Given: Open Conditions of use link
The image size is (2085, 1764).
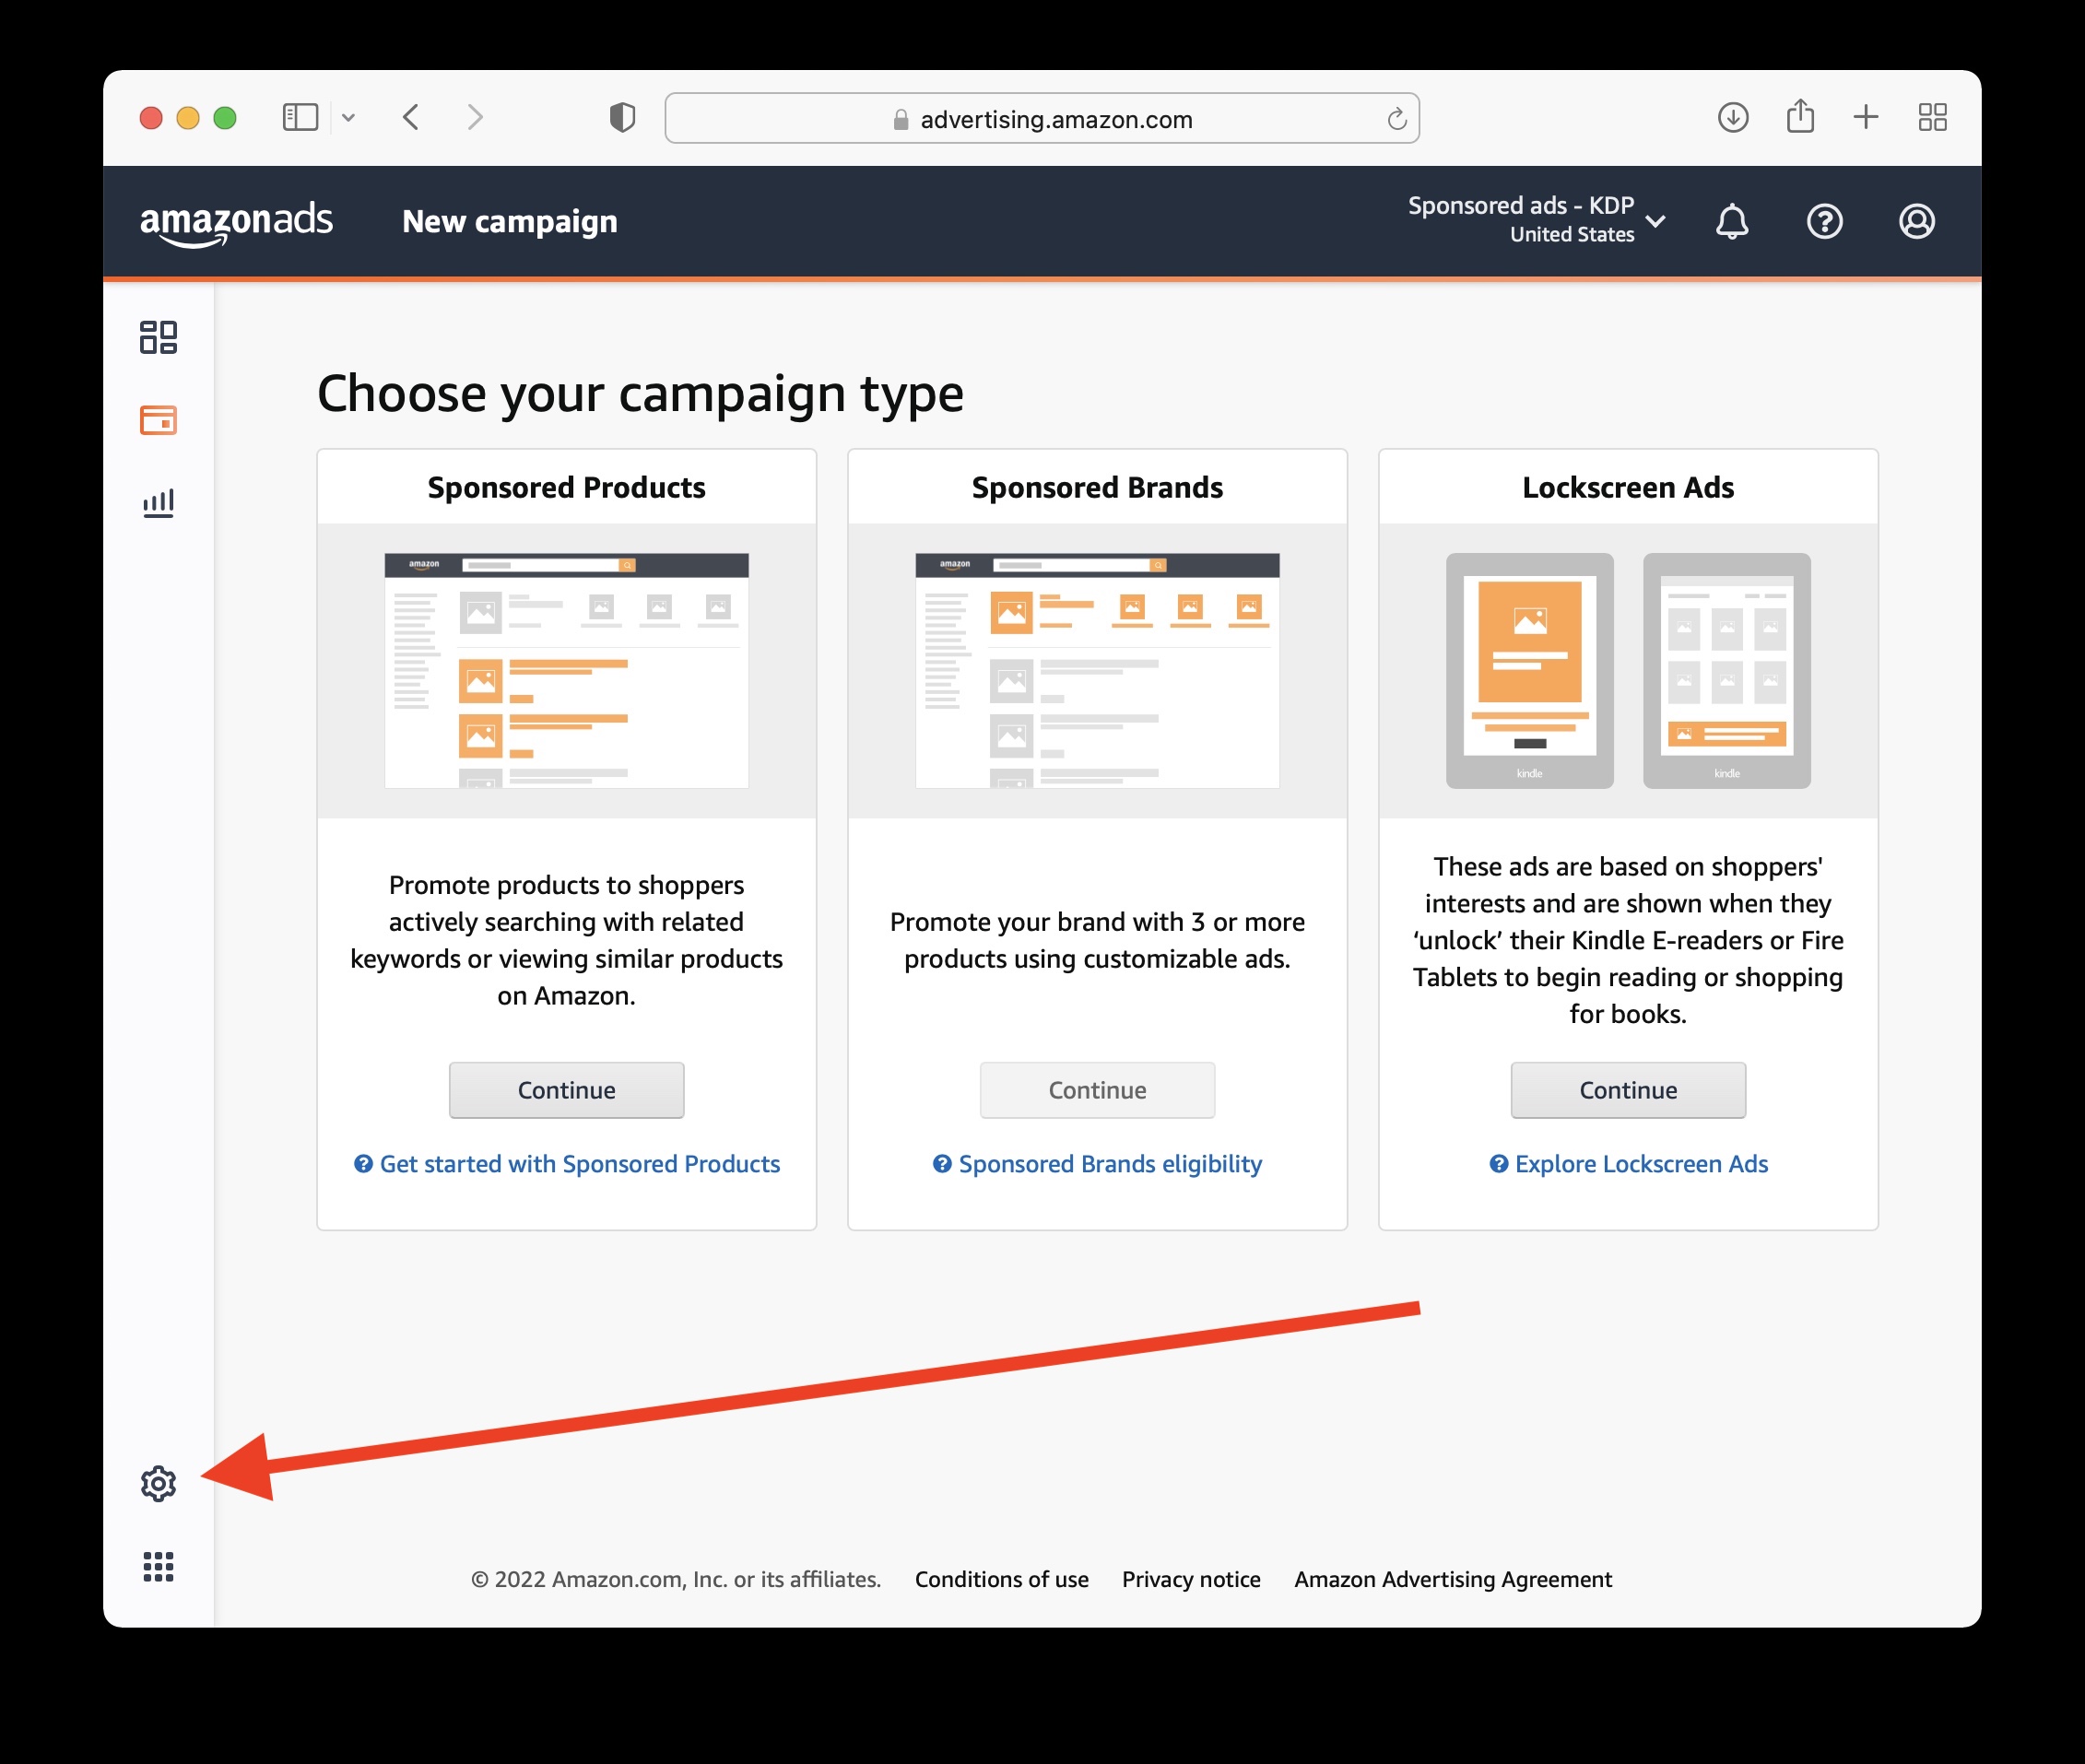Looking at the screenshot, I should point(1001,1579).
